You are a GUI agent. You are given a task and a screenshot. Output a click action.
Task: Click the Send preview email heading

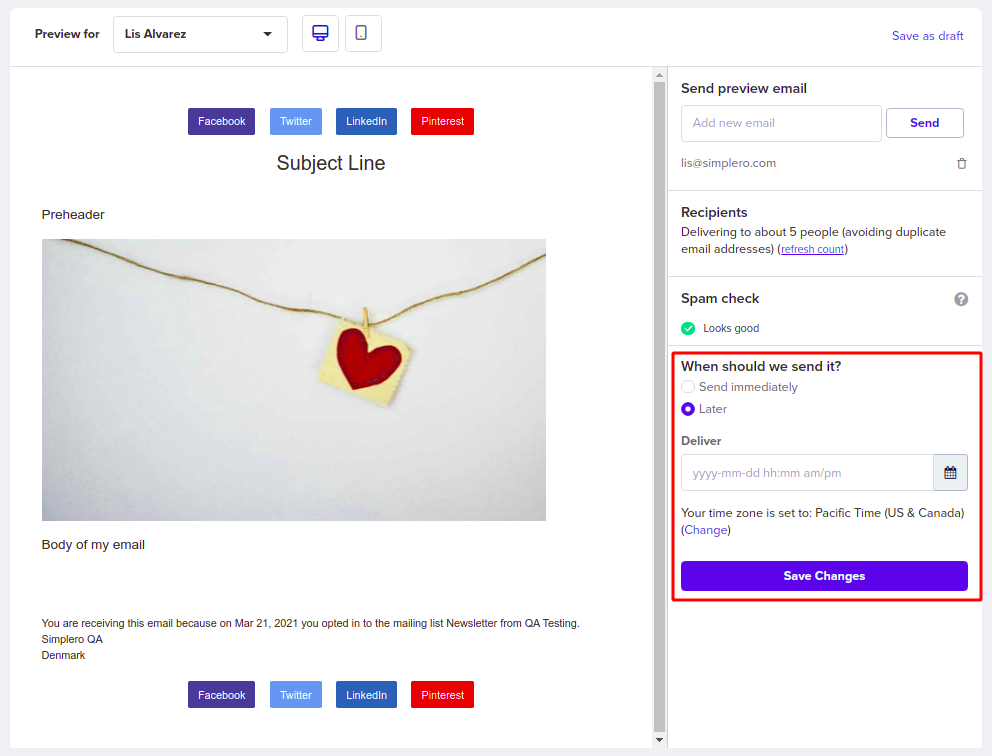pos(743,89)
